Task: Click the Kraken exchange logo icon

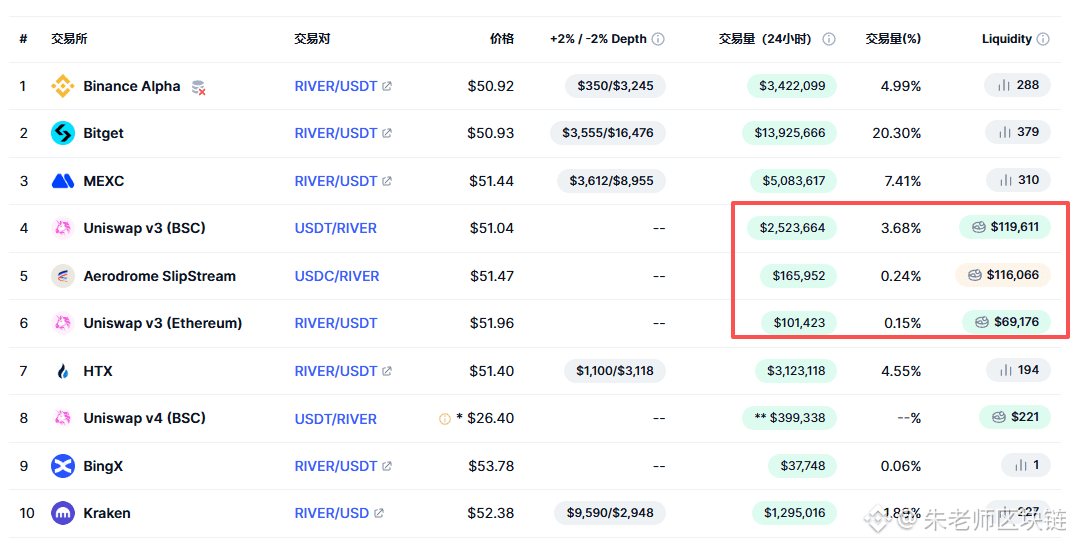Action: coord(63,513)
